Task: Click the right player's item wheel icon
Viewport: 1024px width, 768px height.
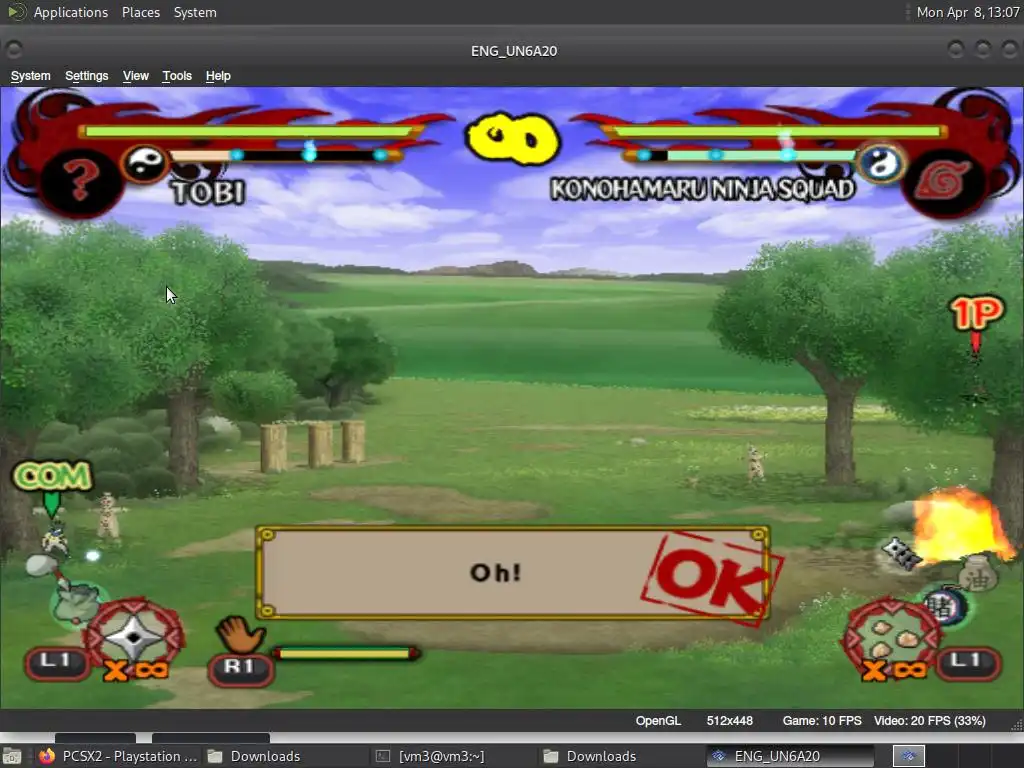Action: (891, 637)
